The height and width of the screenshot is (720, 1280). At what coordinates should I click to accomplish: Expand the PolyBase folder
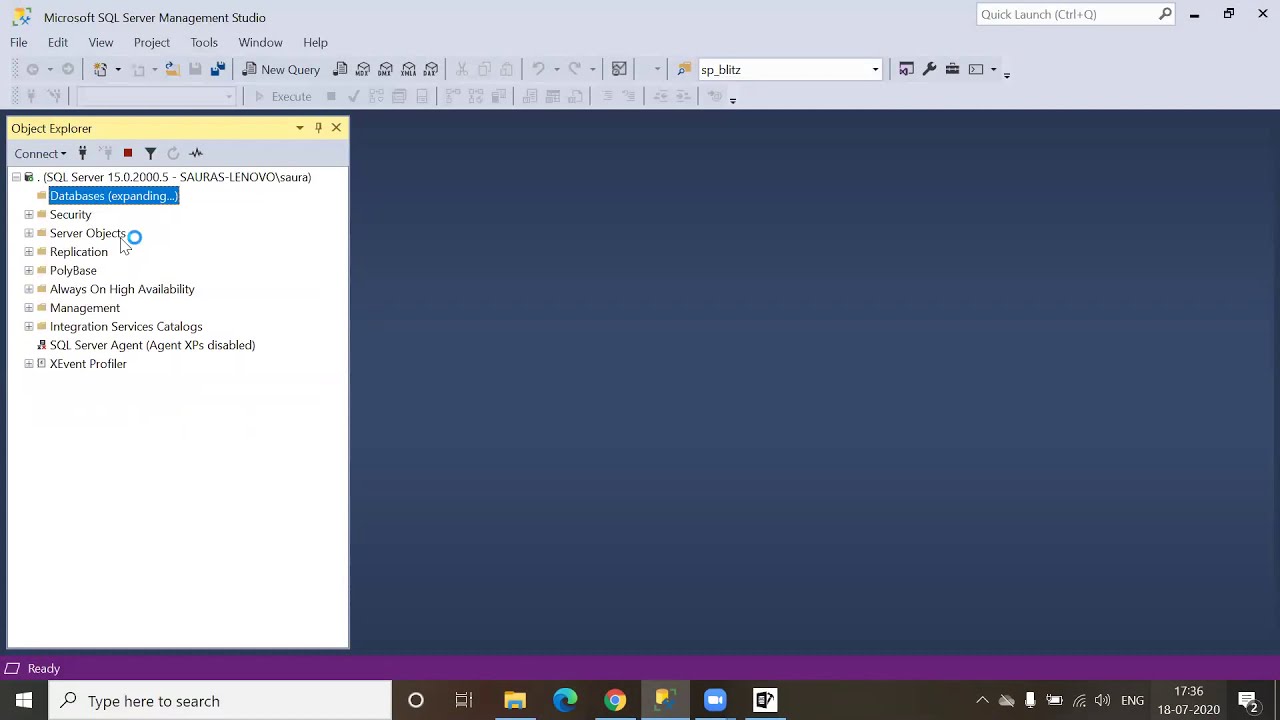pyautogui.click(x=29, y=271)
